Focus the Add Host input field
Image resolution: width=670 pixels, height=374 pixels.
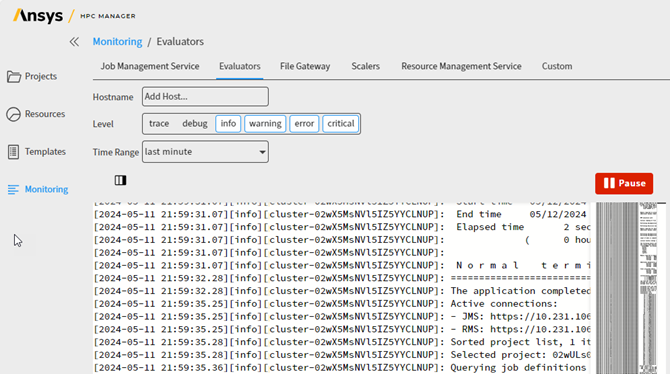click(x=206, y=97)
